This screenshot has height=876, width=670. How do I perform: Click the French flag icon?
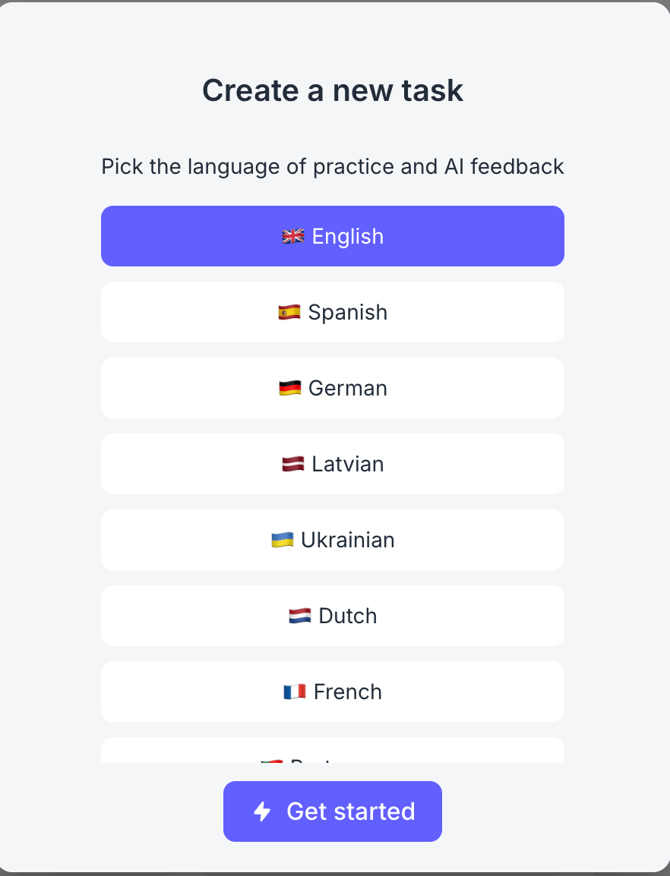(294, 692)
